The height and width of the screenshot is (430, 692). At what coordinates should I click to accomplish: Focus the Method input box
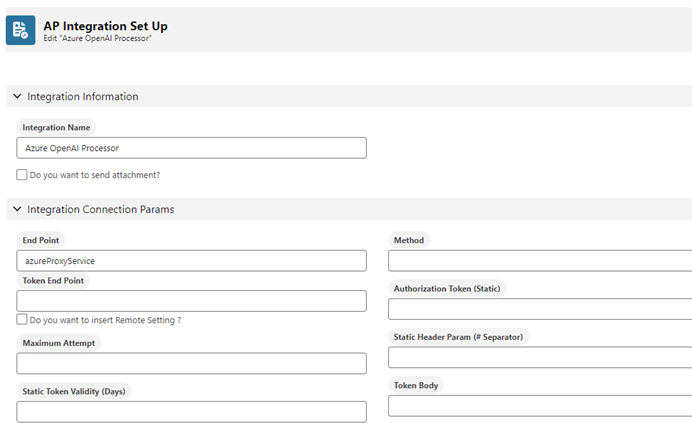point(540,261)
